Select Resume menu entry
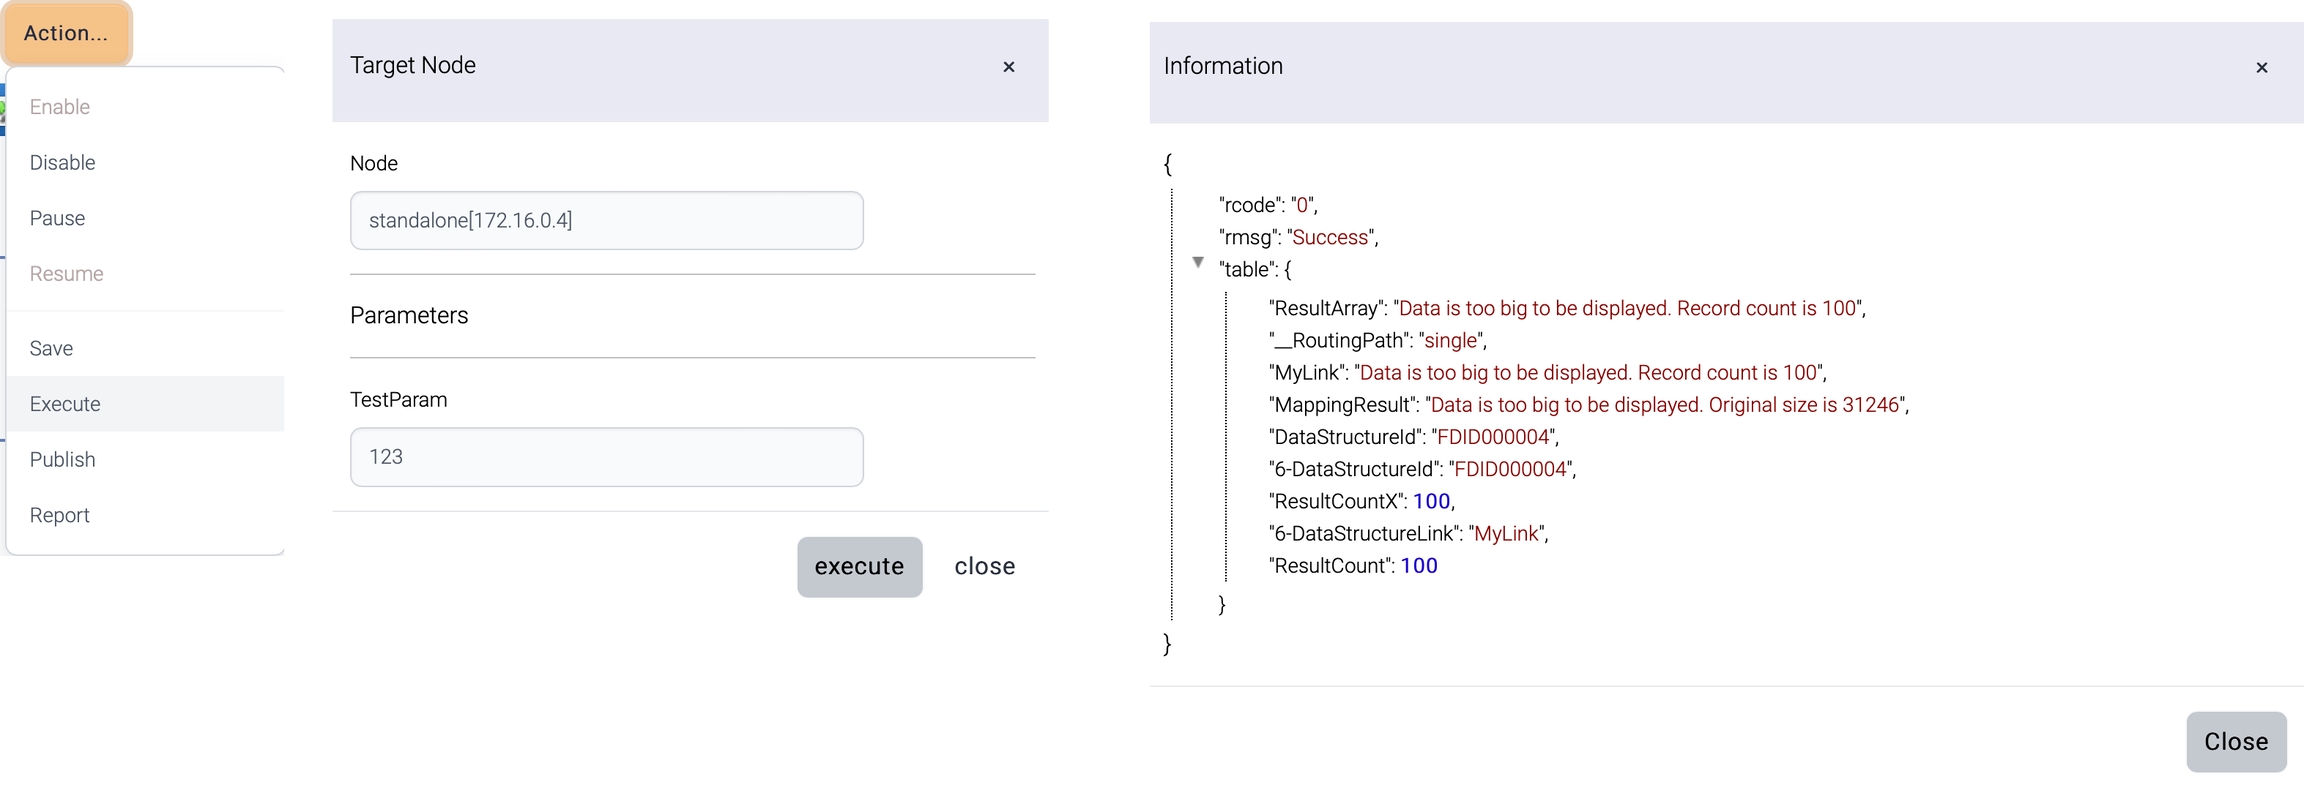Viewport: 2304px width, 790px height. (x=66, y=274)
